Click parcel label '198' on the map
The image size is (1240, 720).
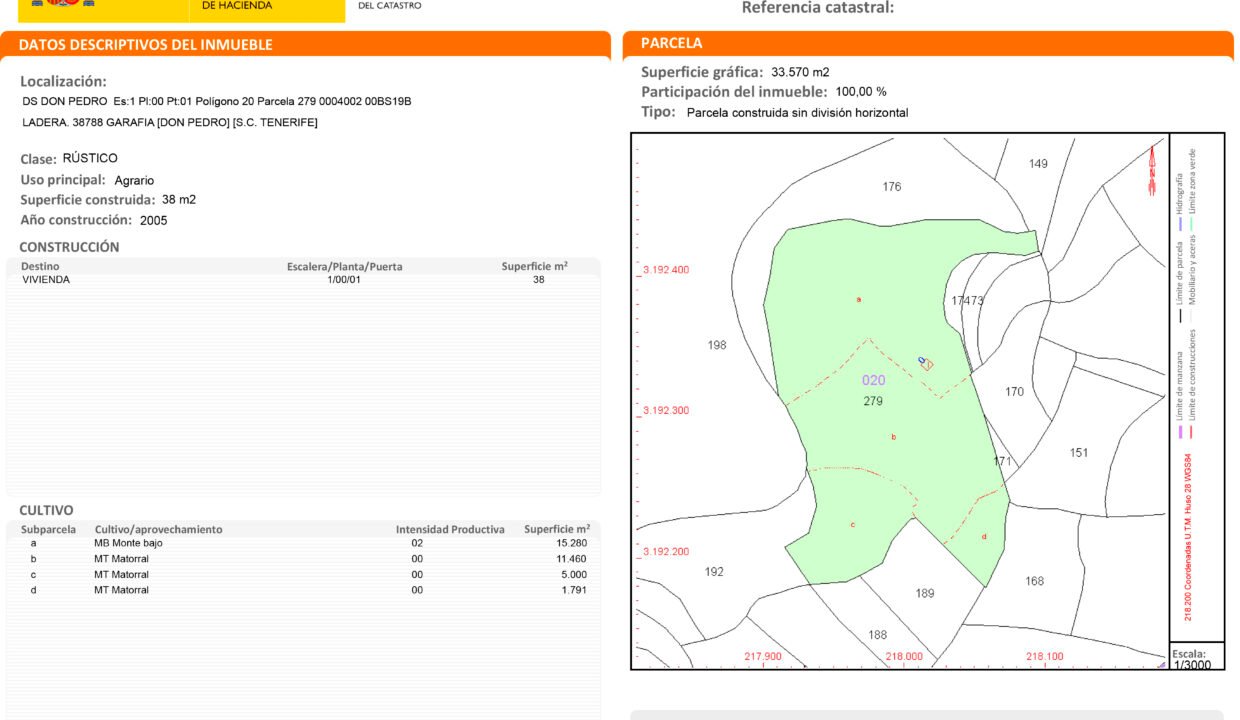click(x=717, y=345)
